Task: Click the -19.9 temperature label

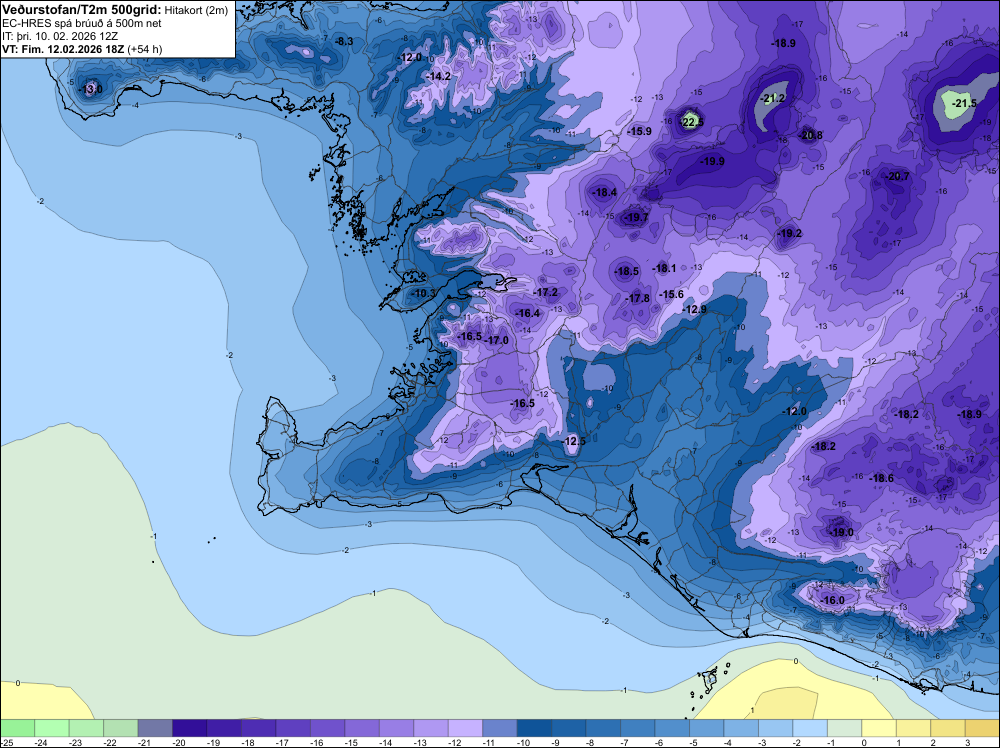Action: pyautogui.click(x=712, y=161)
